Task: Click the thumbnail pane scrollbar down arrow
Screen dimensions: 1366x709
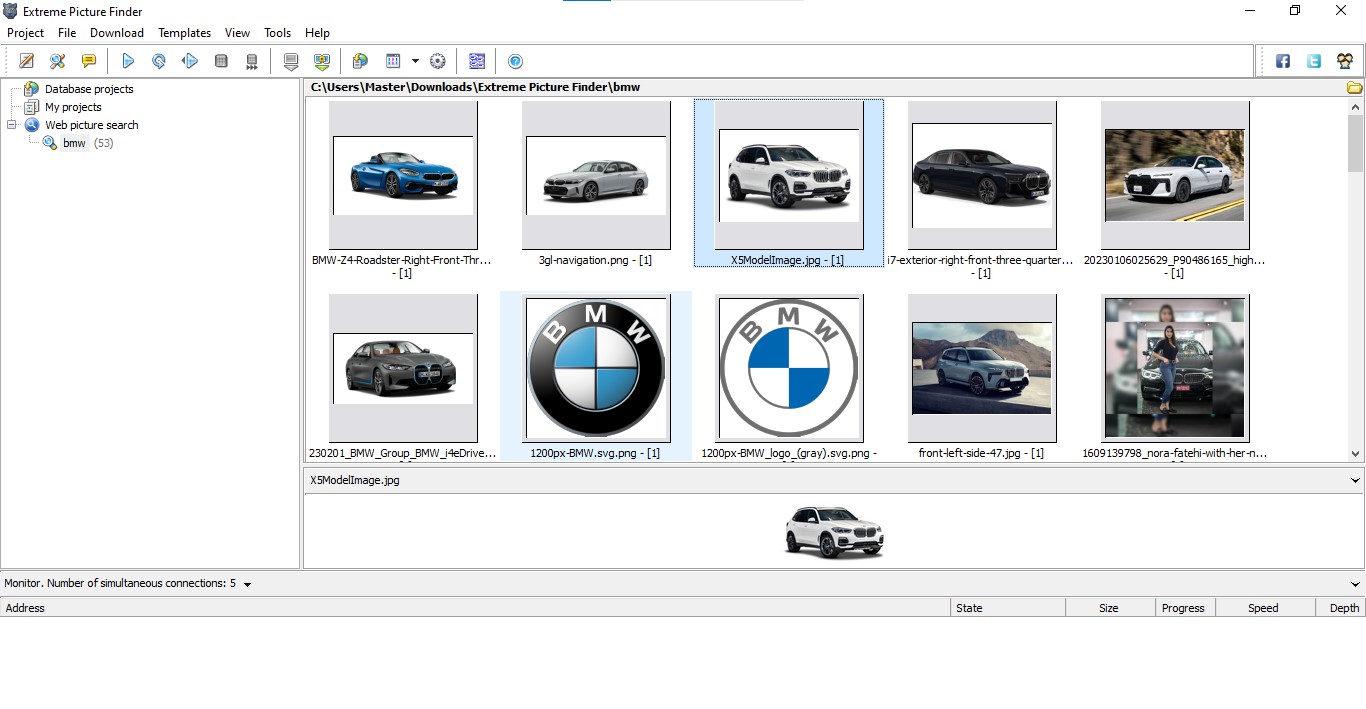Action: coord(1355,453)
